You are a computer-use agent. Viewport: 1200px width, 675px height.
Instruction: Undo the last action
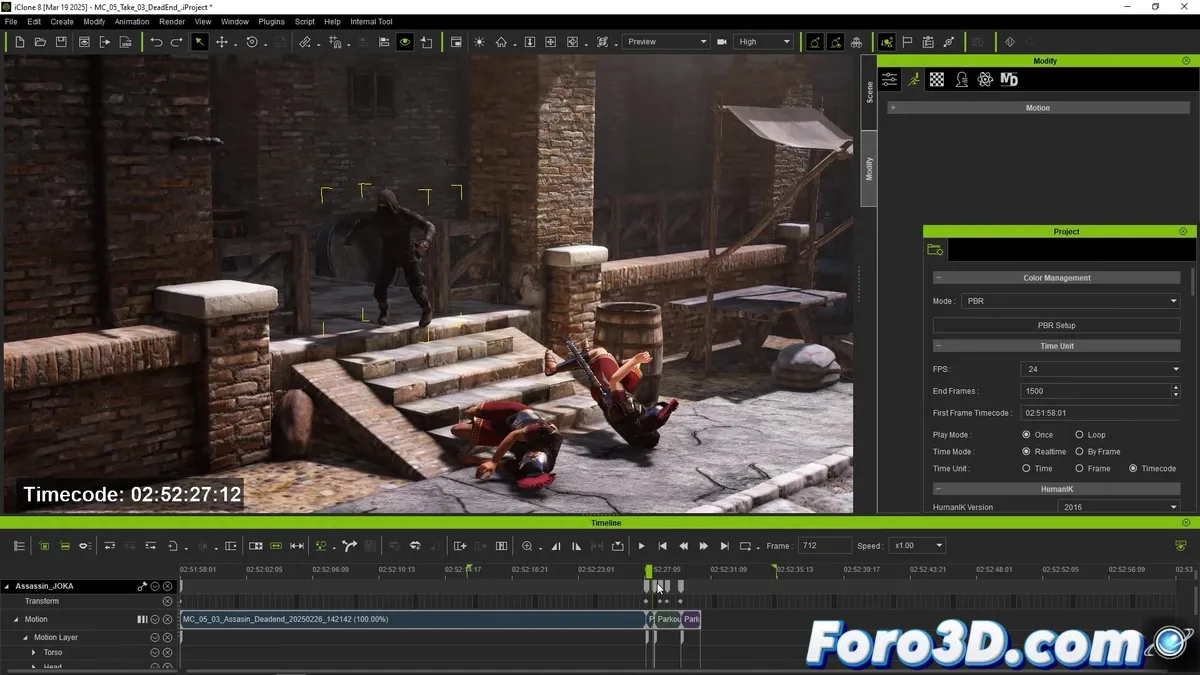pyautogui.click(x=156, y=42)
